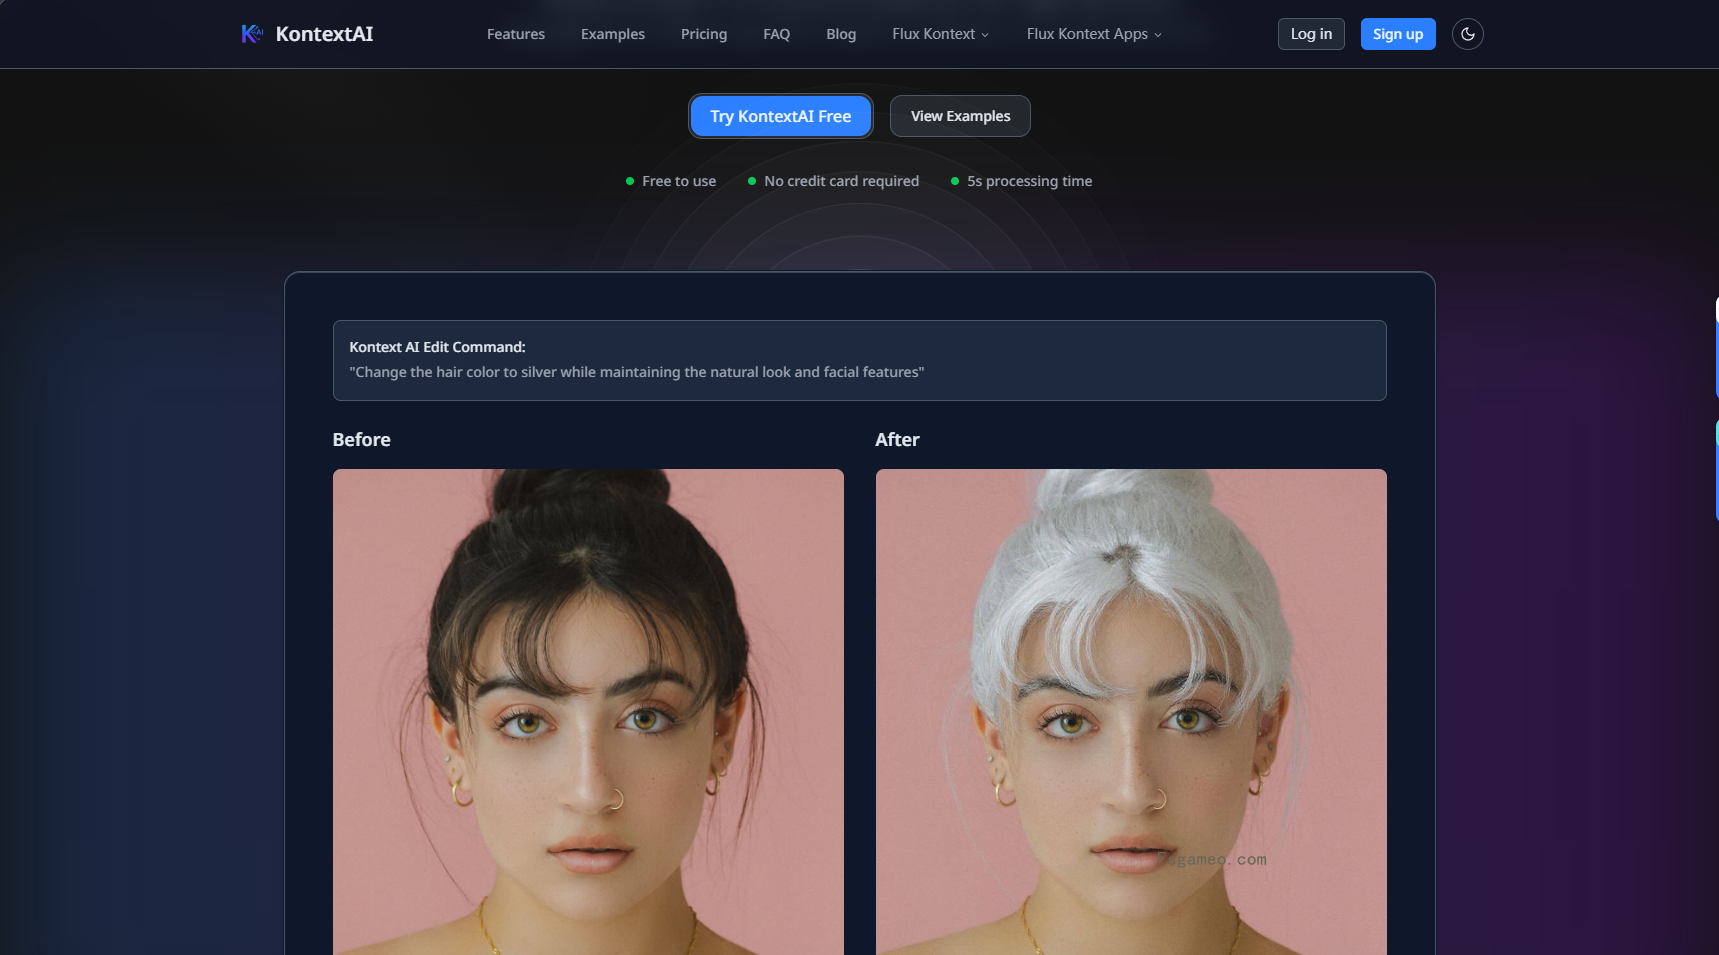The image size is (1719, 955).
Task: Click the Log in button
Action: [1311, 34]
